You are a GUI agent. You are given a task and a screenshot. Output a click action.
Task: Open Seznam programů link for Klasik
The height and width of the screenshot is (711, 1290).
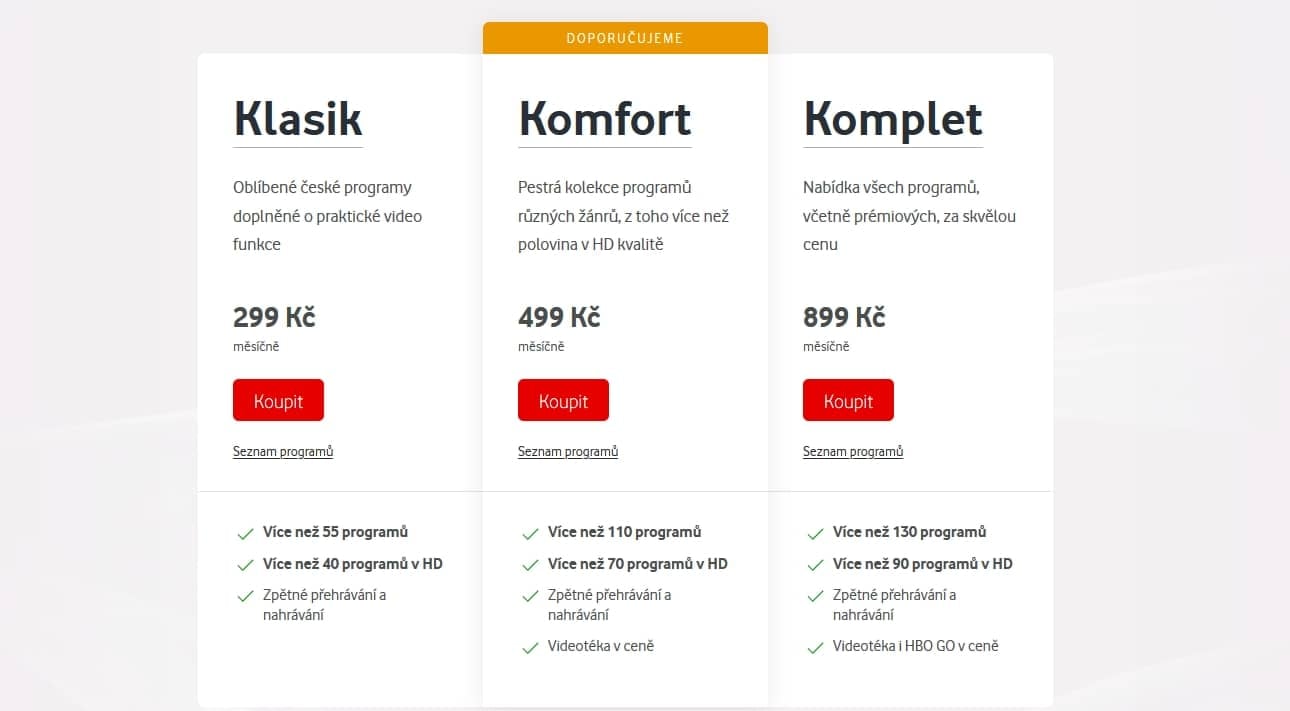click(x=283, y=451)
